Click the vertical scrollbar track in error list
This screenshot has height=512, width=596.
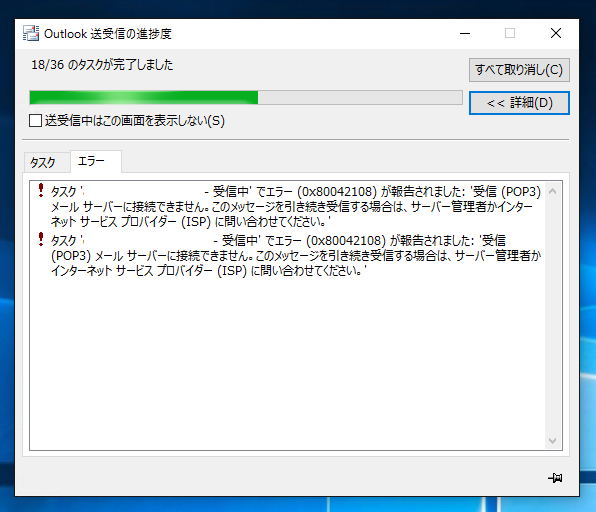coord(553,315)
